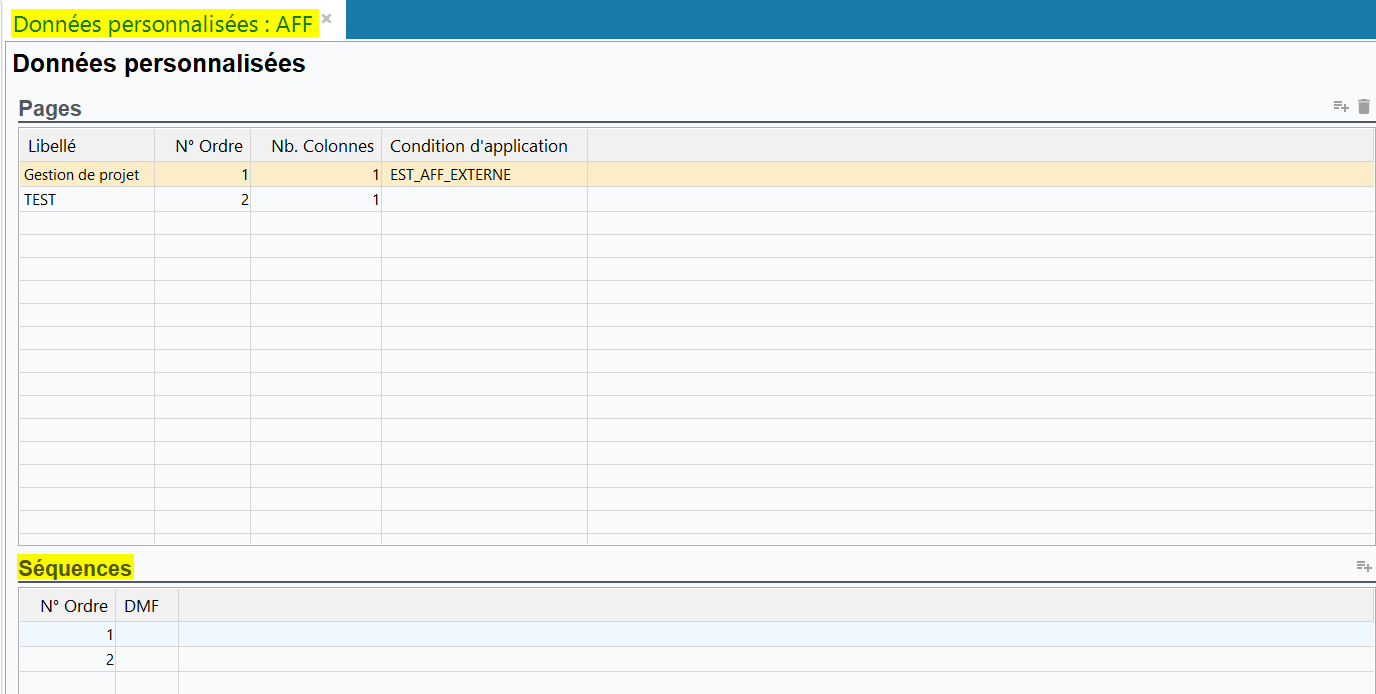Select sequence row with N° Ordre 1

point(68,634)
